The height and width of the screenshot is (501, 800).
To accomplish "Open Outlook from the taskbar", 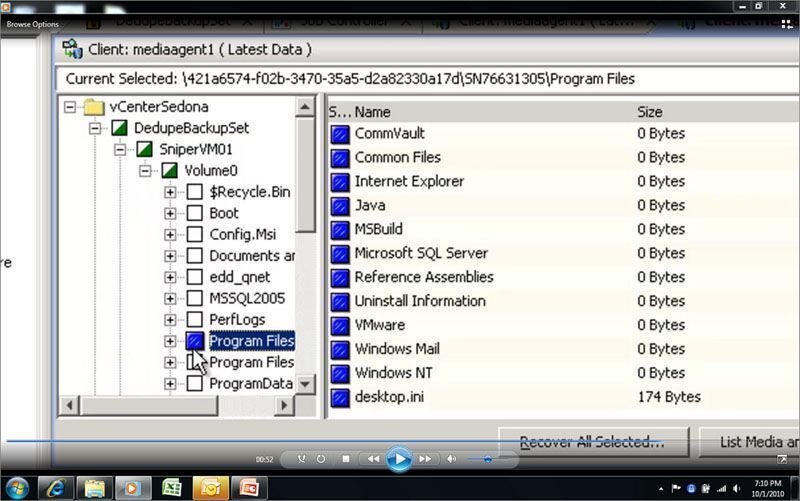I will tap(210, 488).
